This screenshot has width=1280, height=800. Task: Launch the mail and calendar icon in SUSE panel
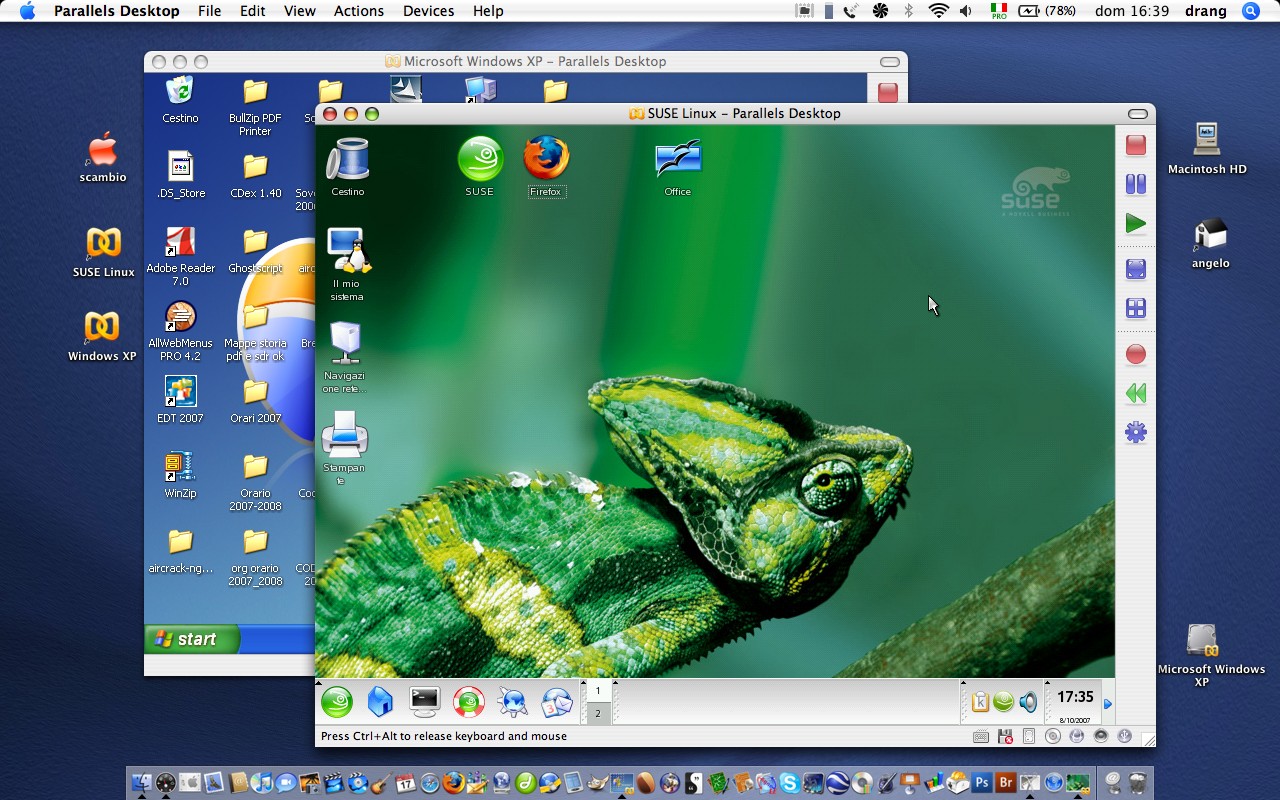[557, 702]
